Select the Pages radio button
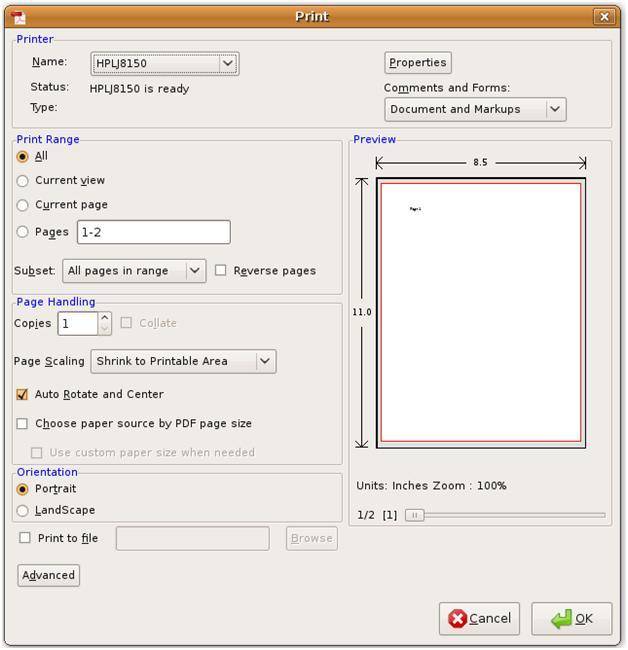Viewport: 628px width, 650px height. click(23, 232)
